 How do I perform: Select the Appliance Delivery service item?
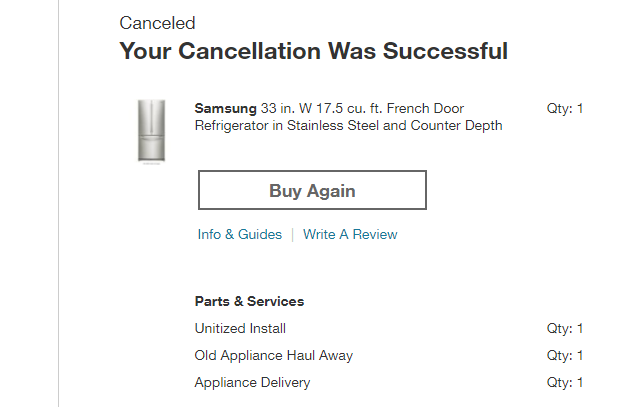coord(252,382)
